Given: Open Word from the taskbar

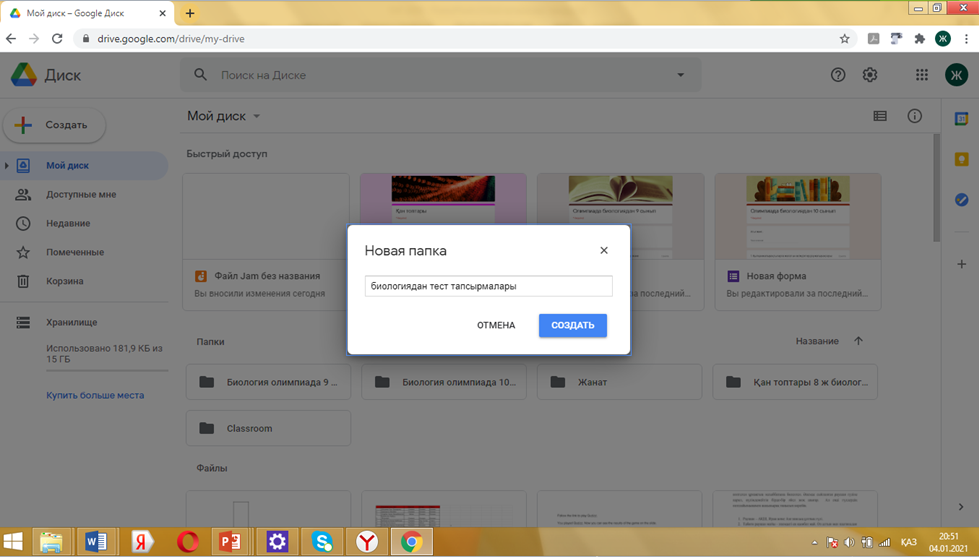Looking at the screenshot, I should point(96,541).
